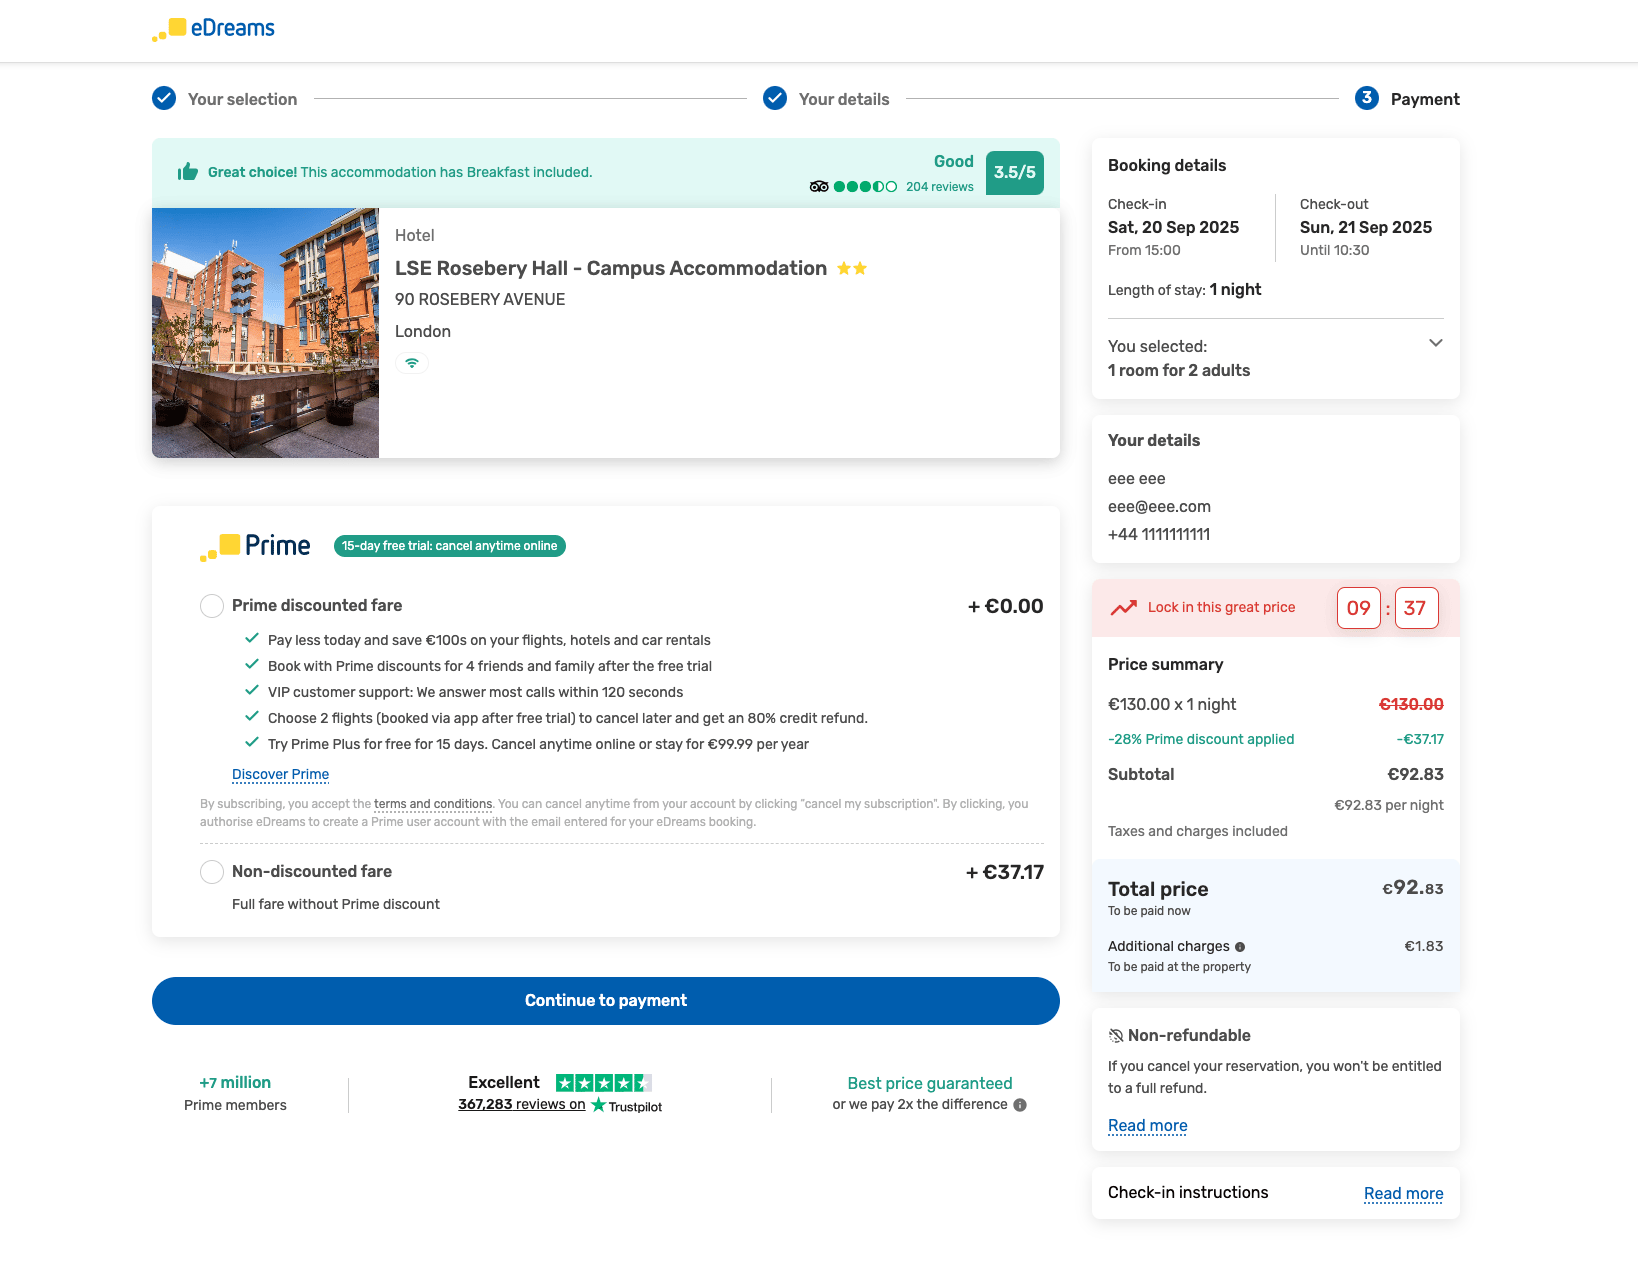Read more on Check-in instructions

(x=1403, y=1194)
